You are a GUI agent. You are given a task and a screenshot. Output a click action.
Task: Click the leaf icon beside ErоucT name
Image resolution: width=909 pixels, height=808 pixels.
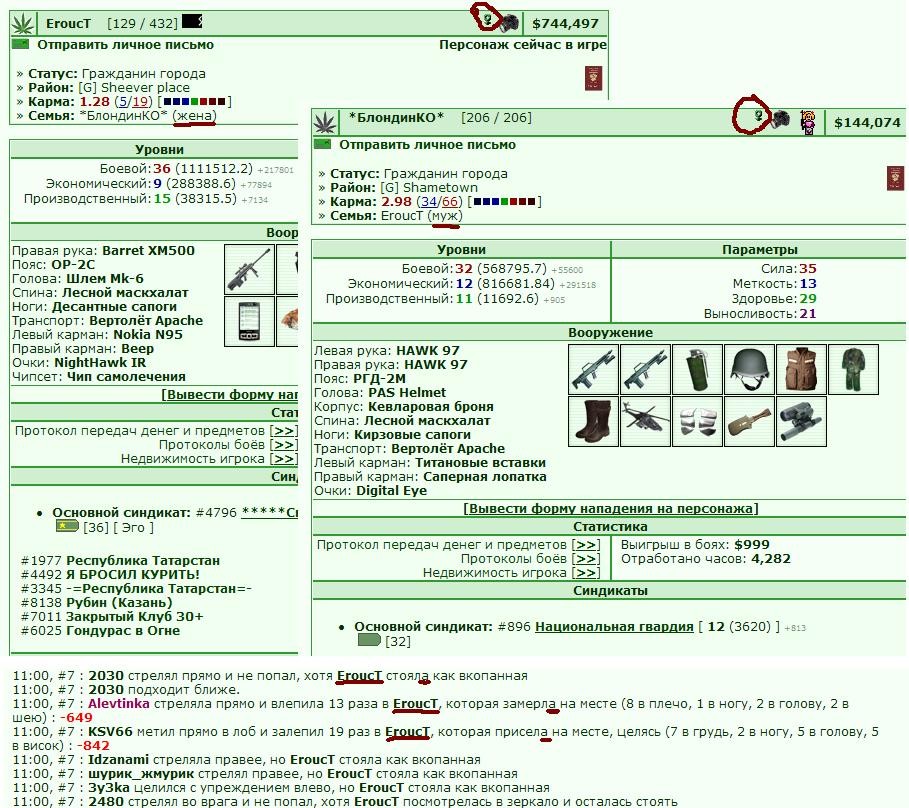pyautogui.click(x=23, y=24)
